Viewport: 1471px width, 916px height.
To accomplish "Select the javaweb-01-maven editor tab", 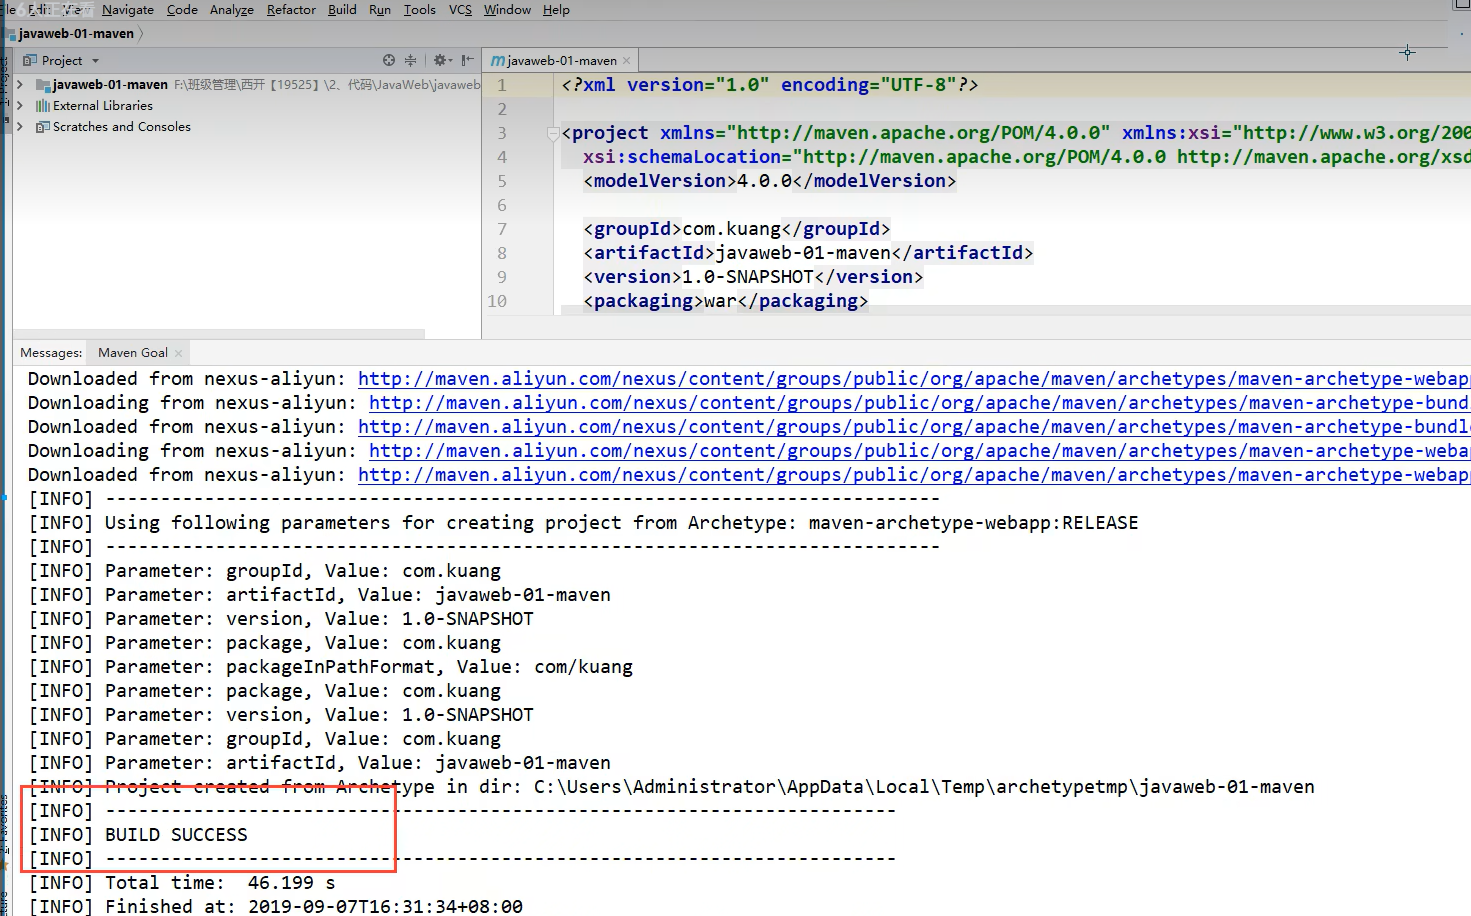I will coord(562,61).
